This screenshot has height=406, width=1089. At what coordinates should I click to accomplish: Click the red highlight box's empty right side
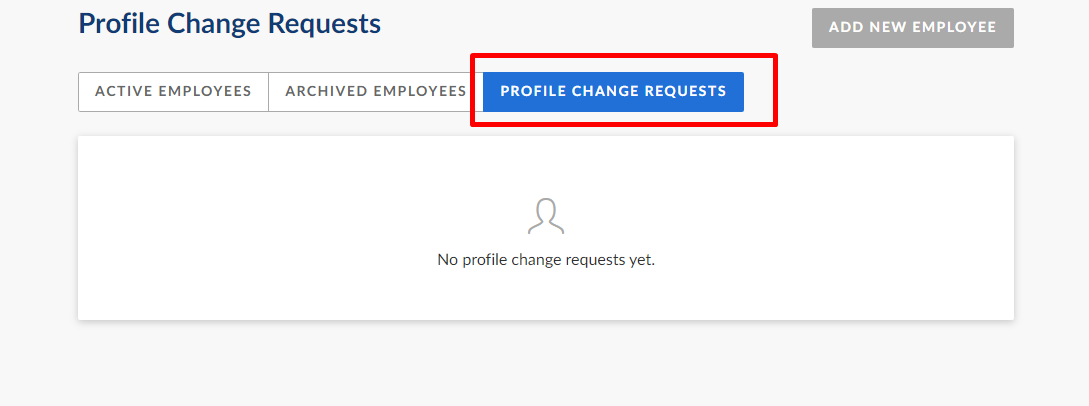point(759,92)
